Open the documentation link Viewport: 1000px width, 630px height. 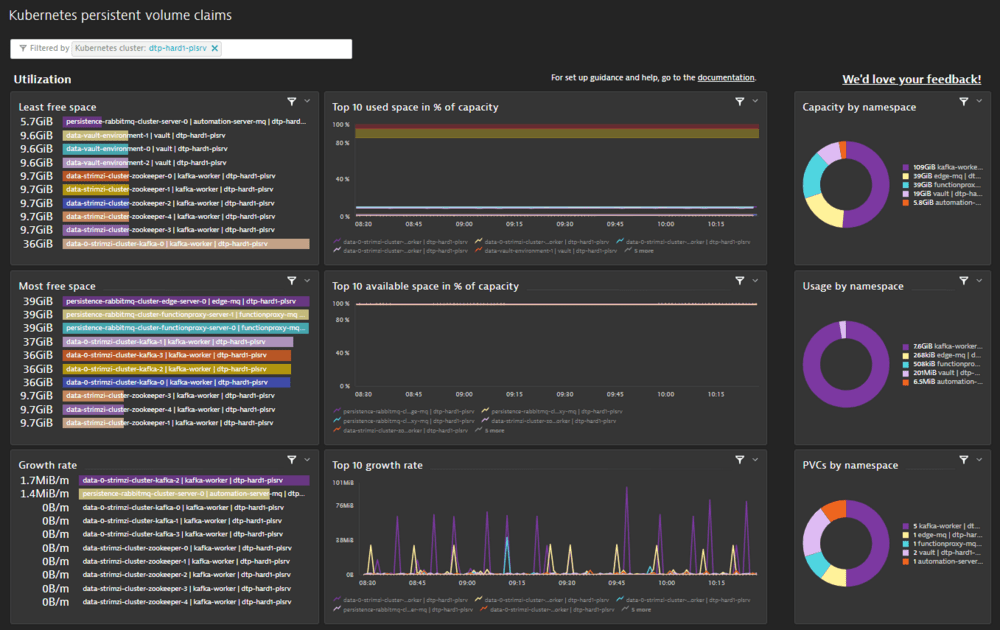pyautogui.click(x=725, y=78)
